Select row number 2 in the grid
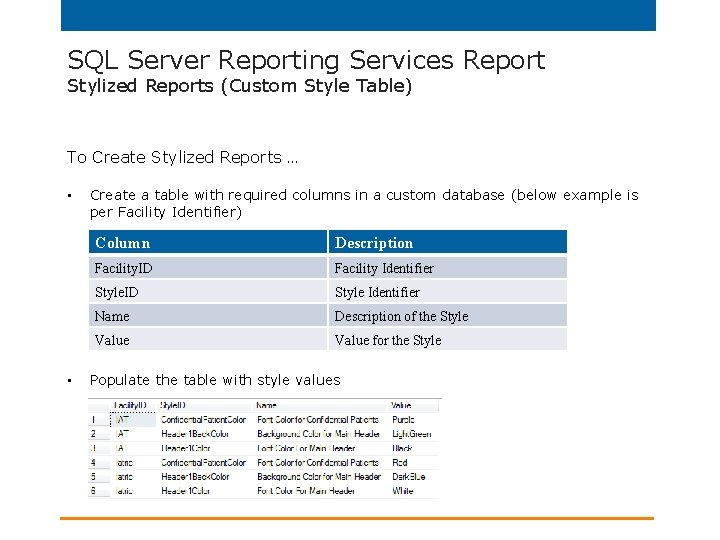Image resolution: width=720 pixels, height=540 pixels. tap(93, 434)
